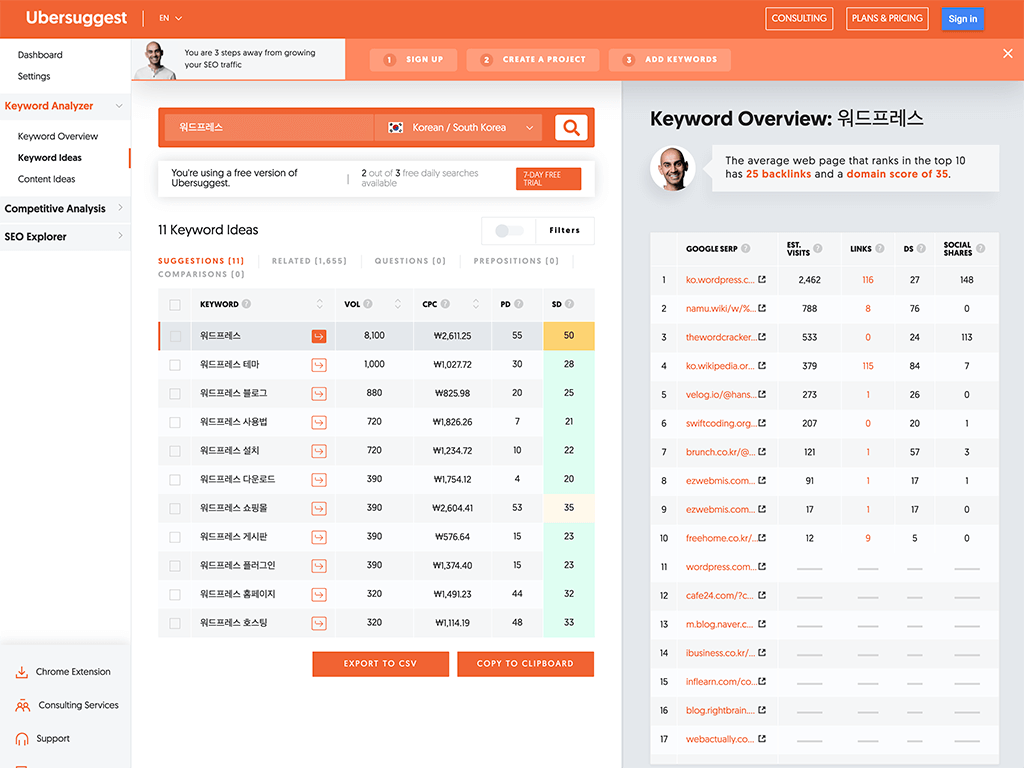Click the orange search magnifier button

coord(571,127)
